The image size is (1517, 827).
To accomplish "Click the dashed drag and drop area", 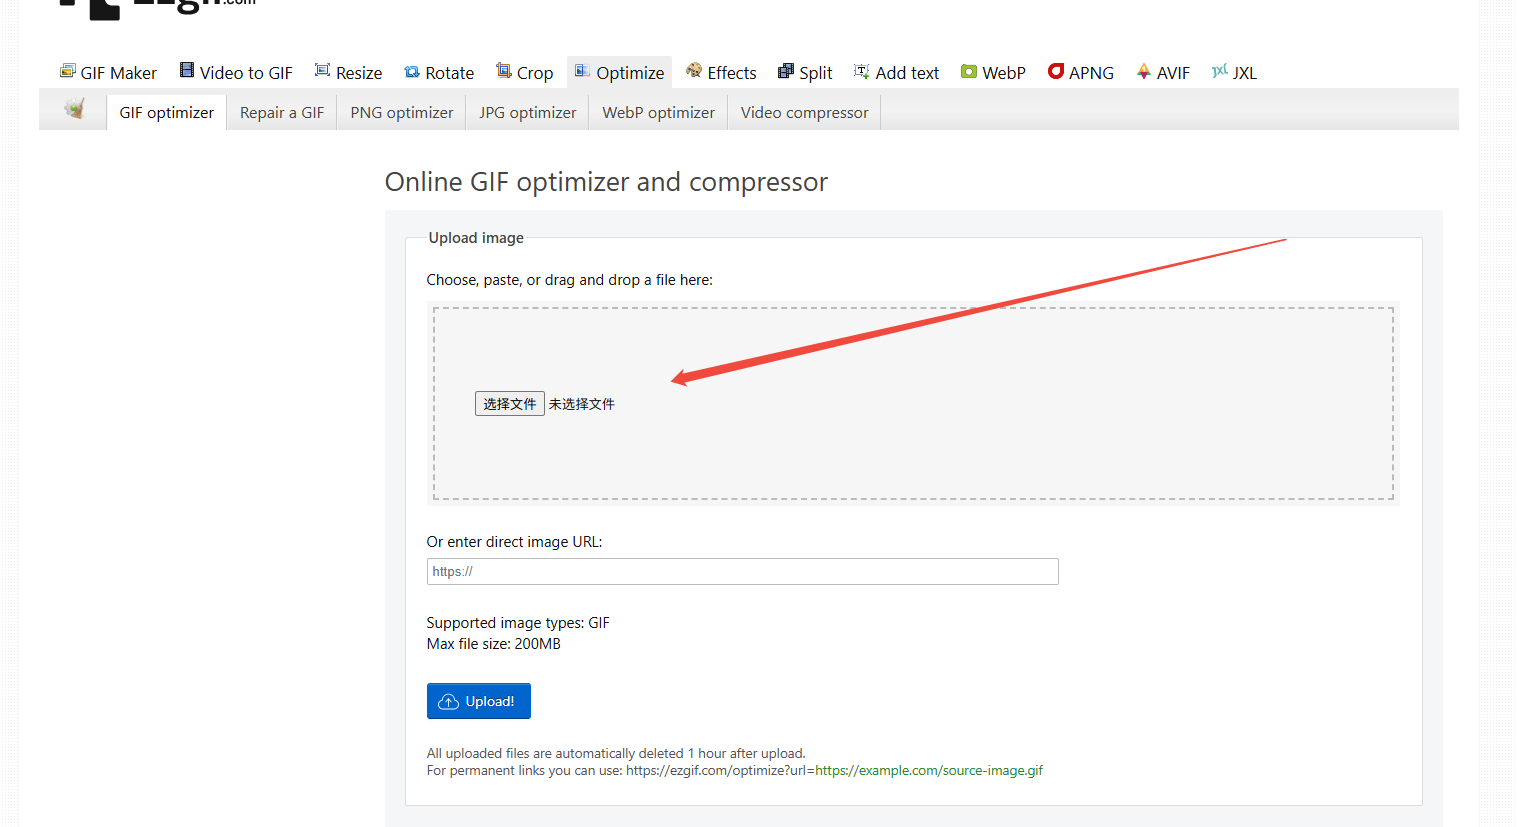I will coord(913,404).
